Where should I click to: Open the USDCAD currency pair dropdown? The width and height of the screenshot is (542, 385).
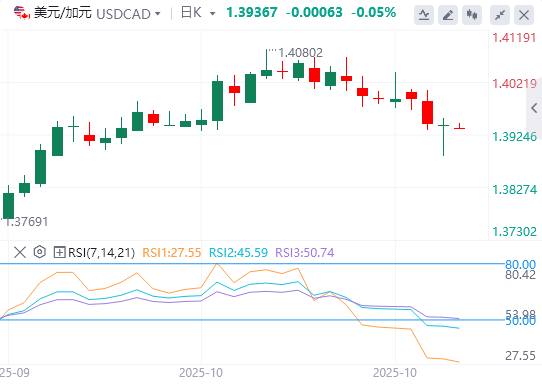(x=128, y=14)
